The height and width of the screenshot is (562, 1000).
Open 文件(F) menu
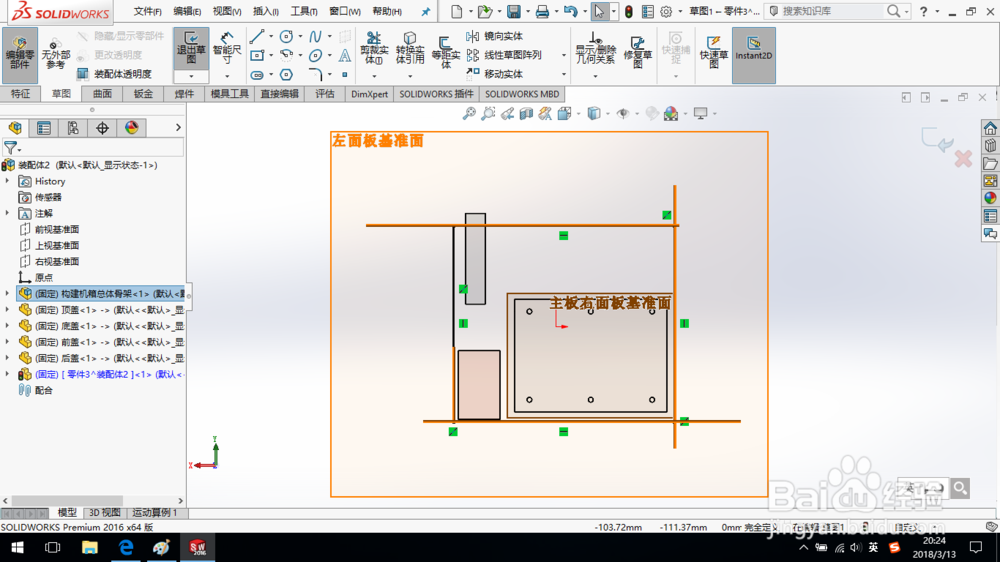pyautogui.click(x=147, y=11)
